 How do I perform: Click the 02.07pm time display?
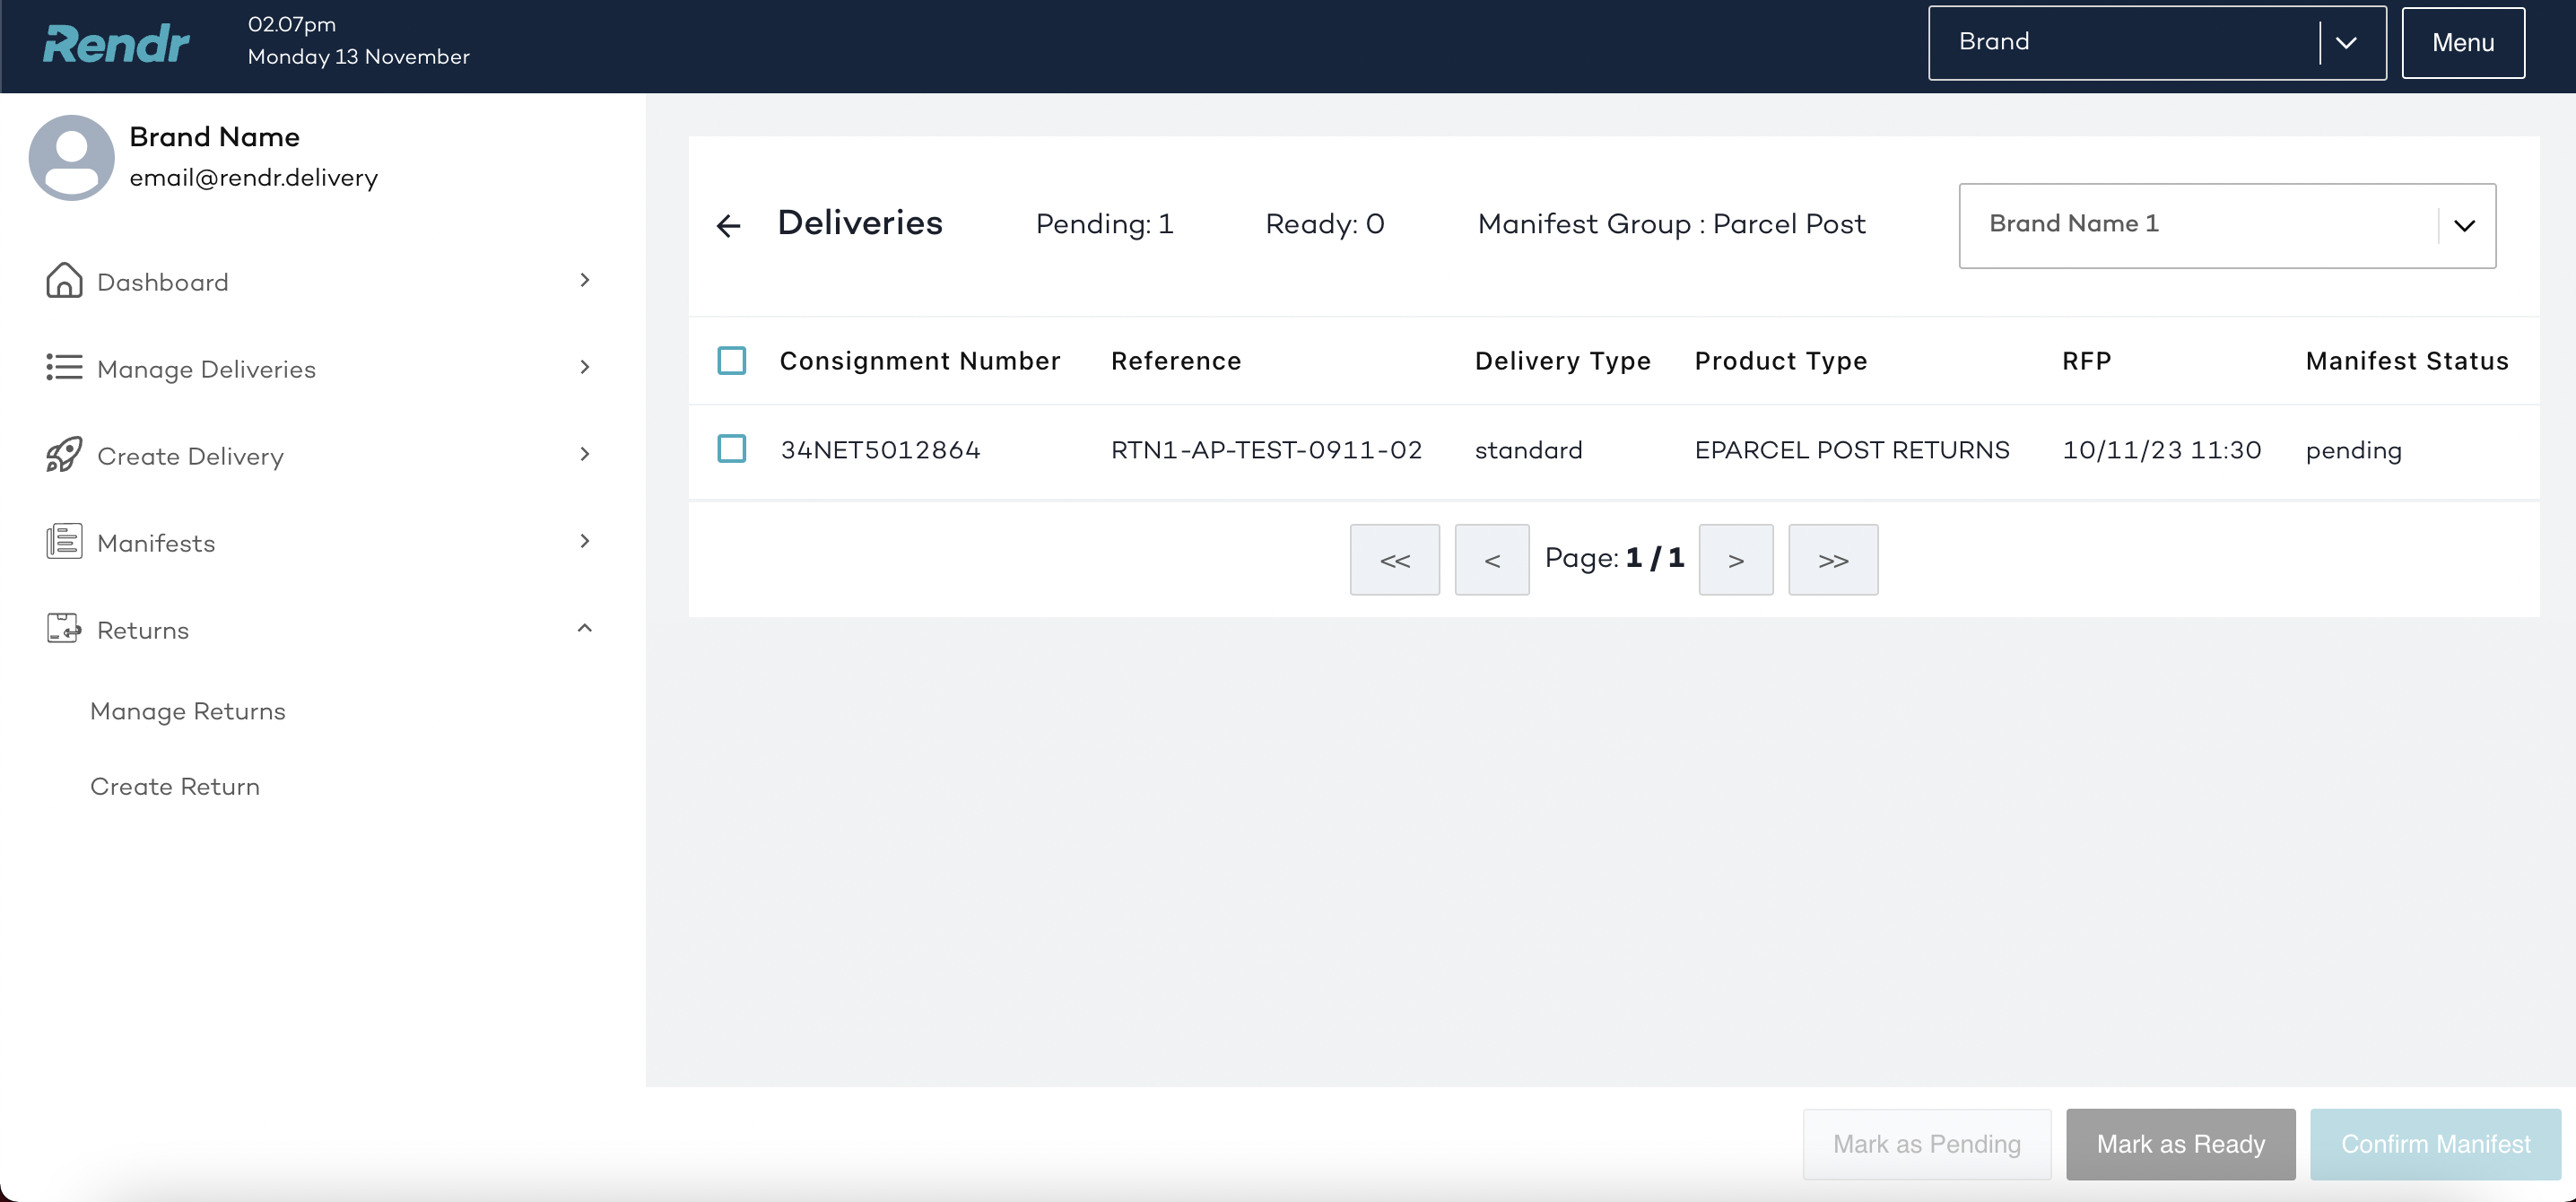(292, 25)
